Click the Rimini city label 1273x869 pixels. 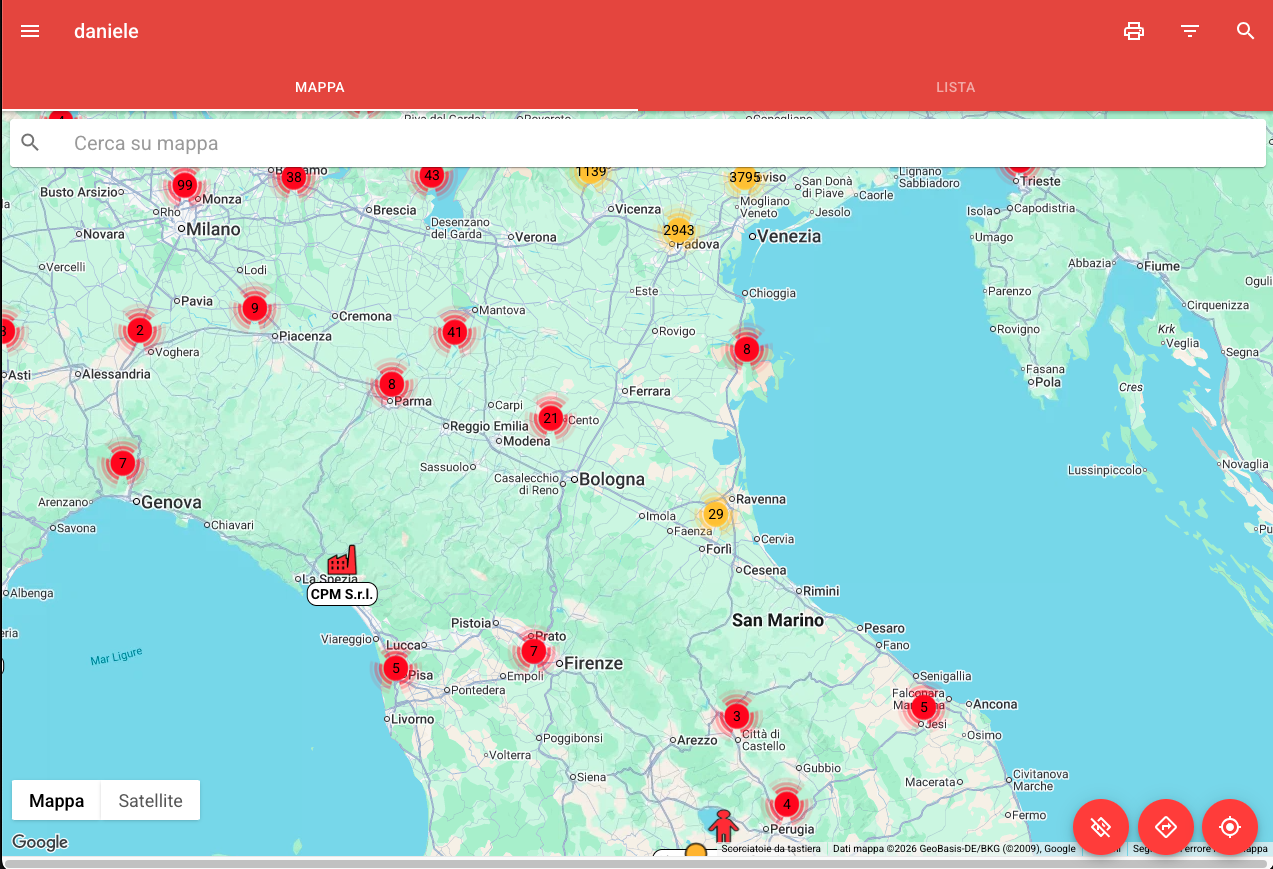click(x=821, y=591)
